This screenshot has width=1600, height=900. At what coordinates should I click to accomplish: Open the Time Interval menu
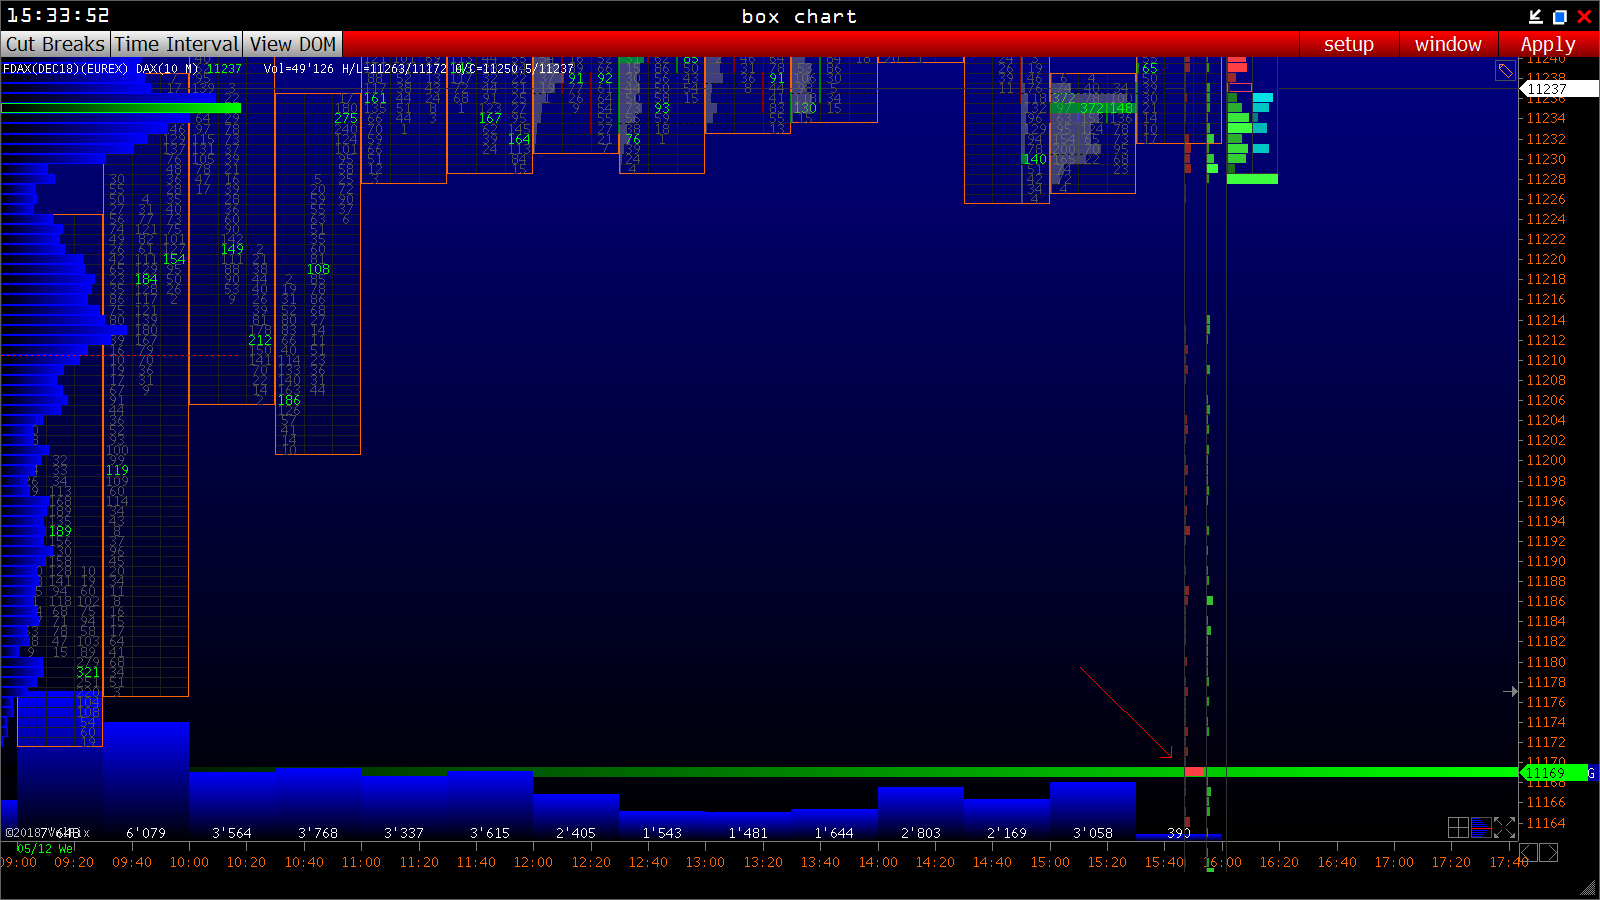point(176,44)
